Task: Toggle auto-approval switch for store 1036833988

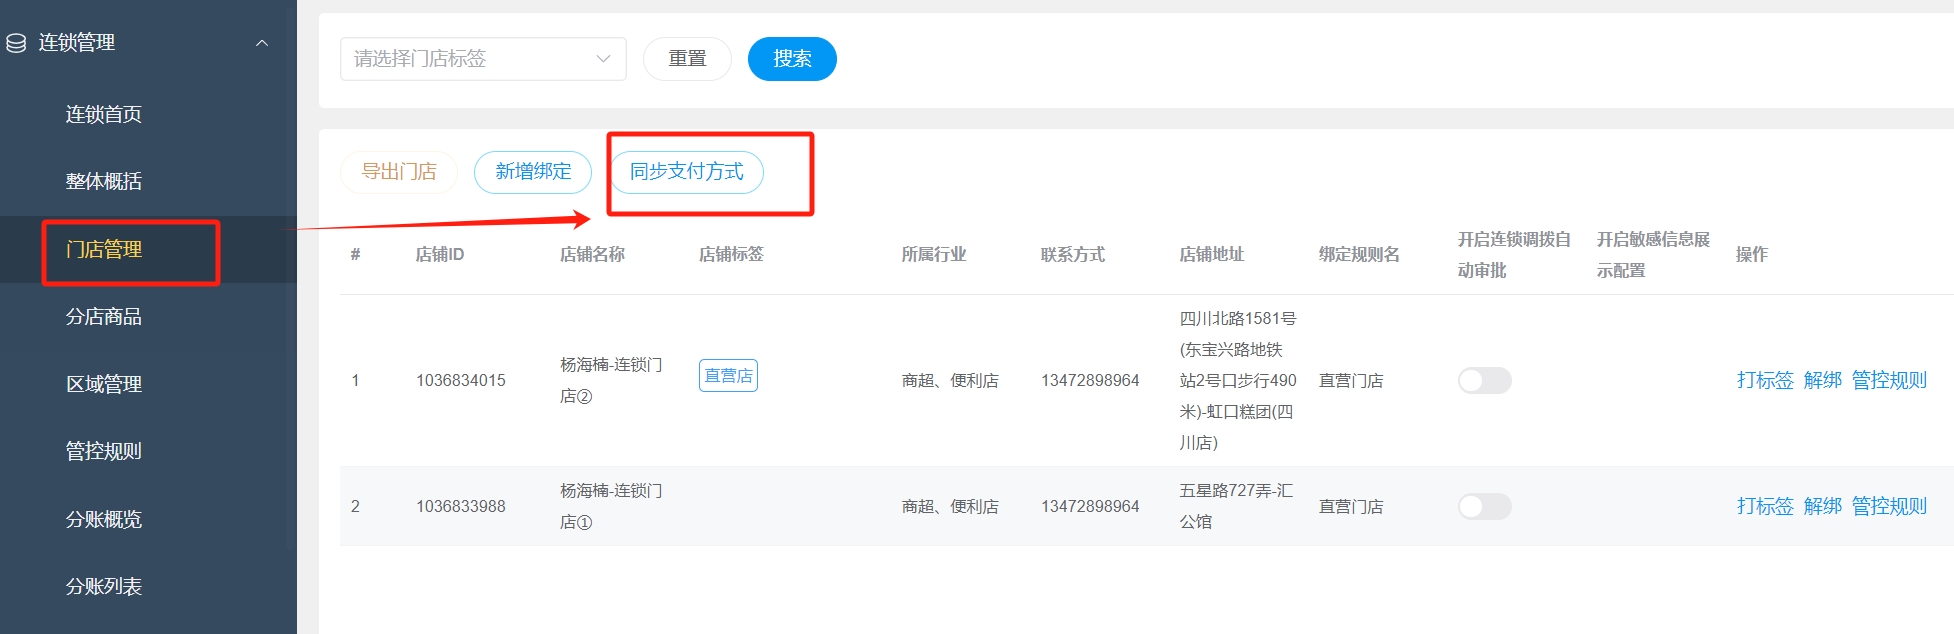Action: coord(1484,506)
